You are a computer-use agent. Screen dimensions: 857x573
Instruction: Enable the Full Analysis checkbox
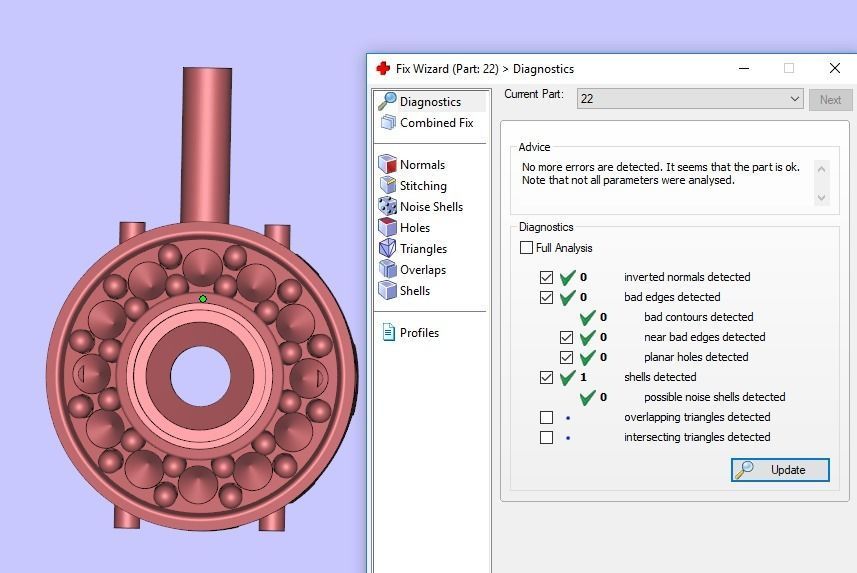pos(526,248)
